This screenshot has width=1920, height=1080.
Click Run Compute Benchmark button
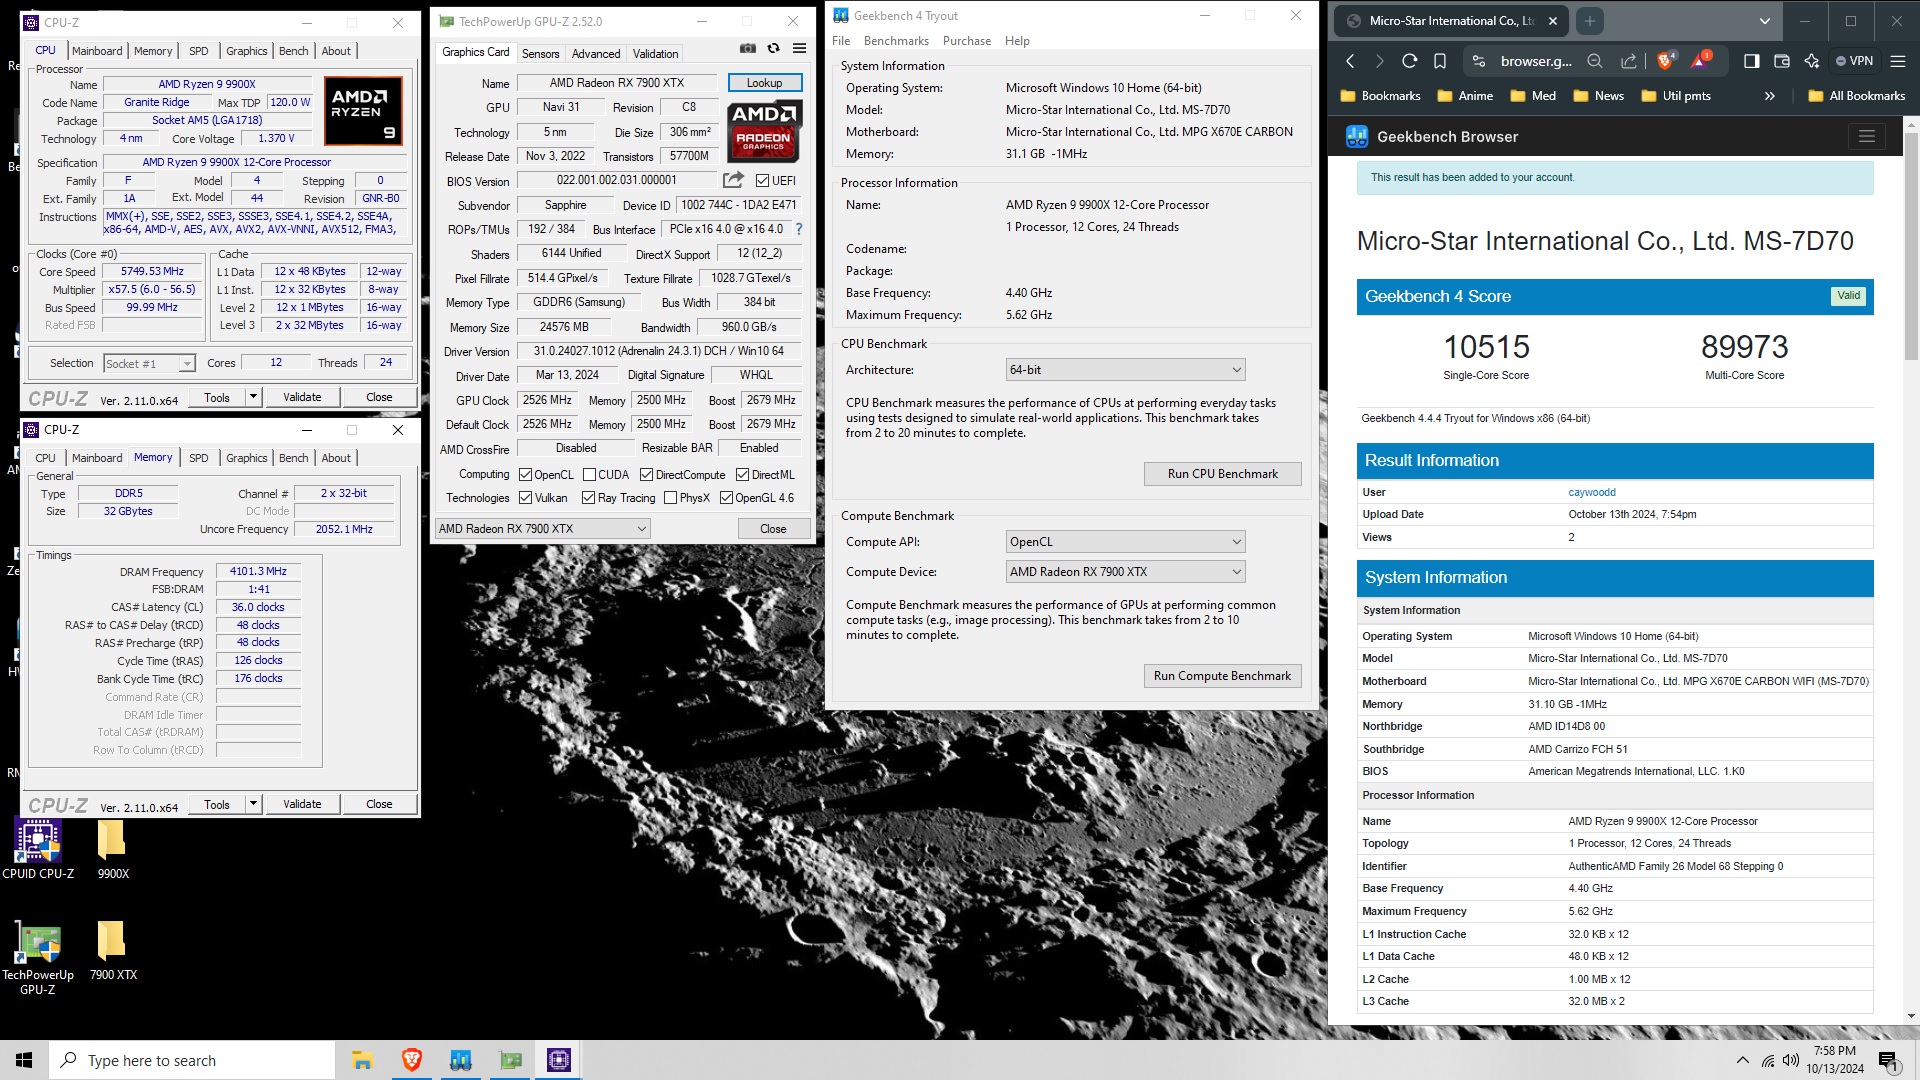(1222, 676)
